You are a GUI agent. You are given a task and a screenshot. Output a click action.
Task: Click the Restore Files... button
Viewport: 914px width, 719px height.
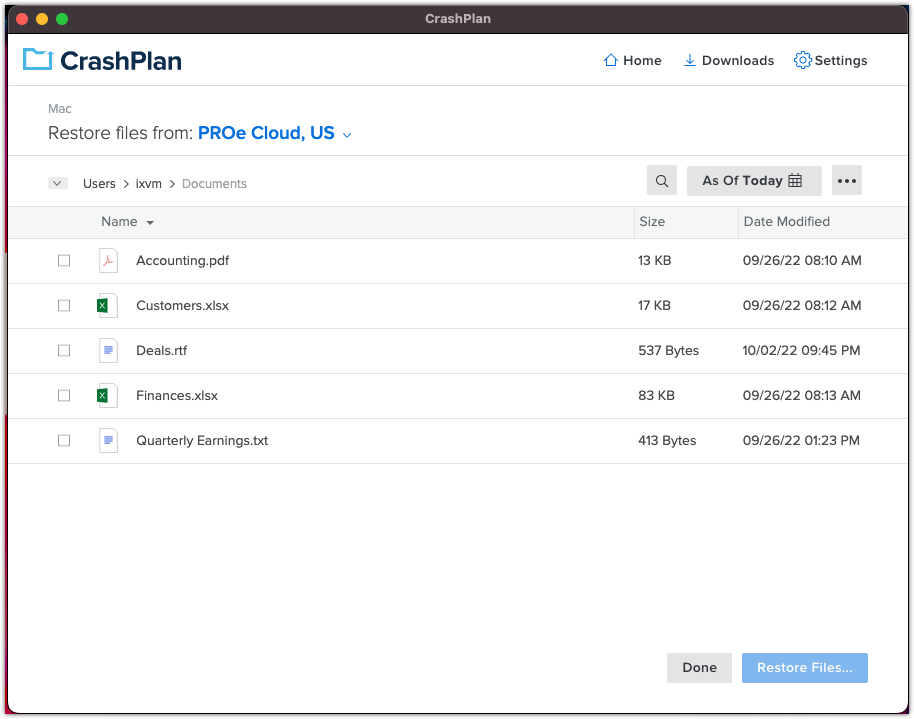[x=804, y=668]
